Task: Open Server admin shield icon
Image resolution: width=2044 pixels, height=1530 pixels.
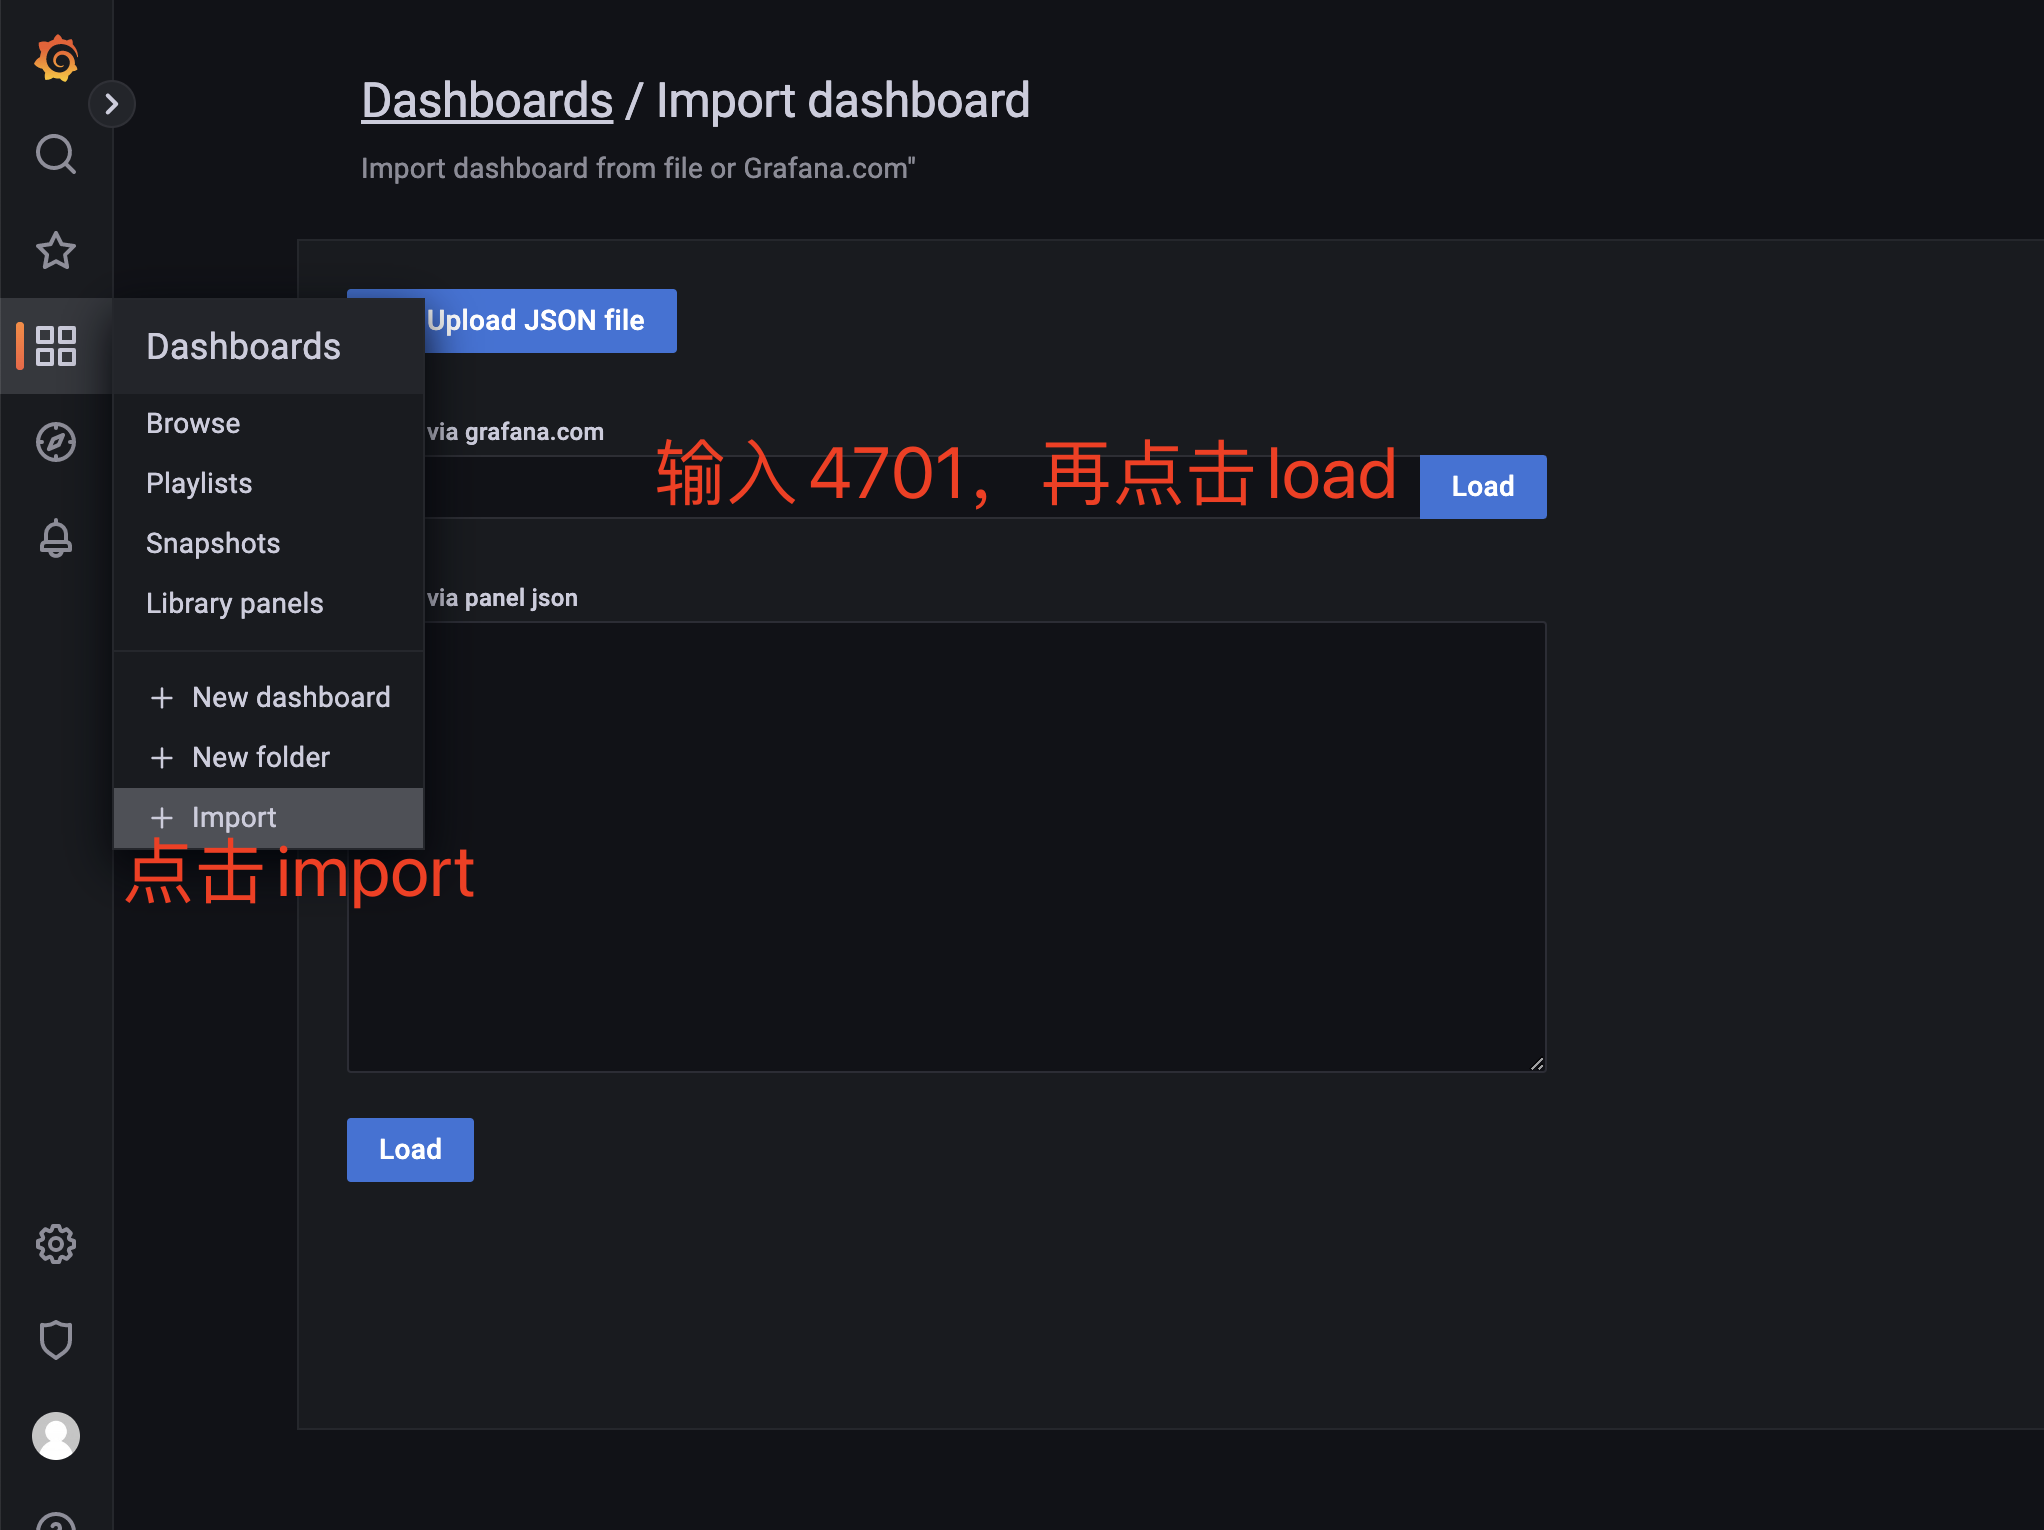Action: point(56,1340)
